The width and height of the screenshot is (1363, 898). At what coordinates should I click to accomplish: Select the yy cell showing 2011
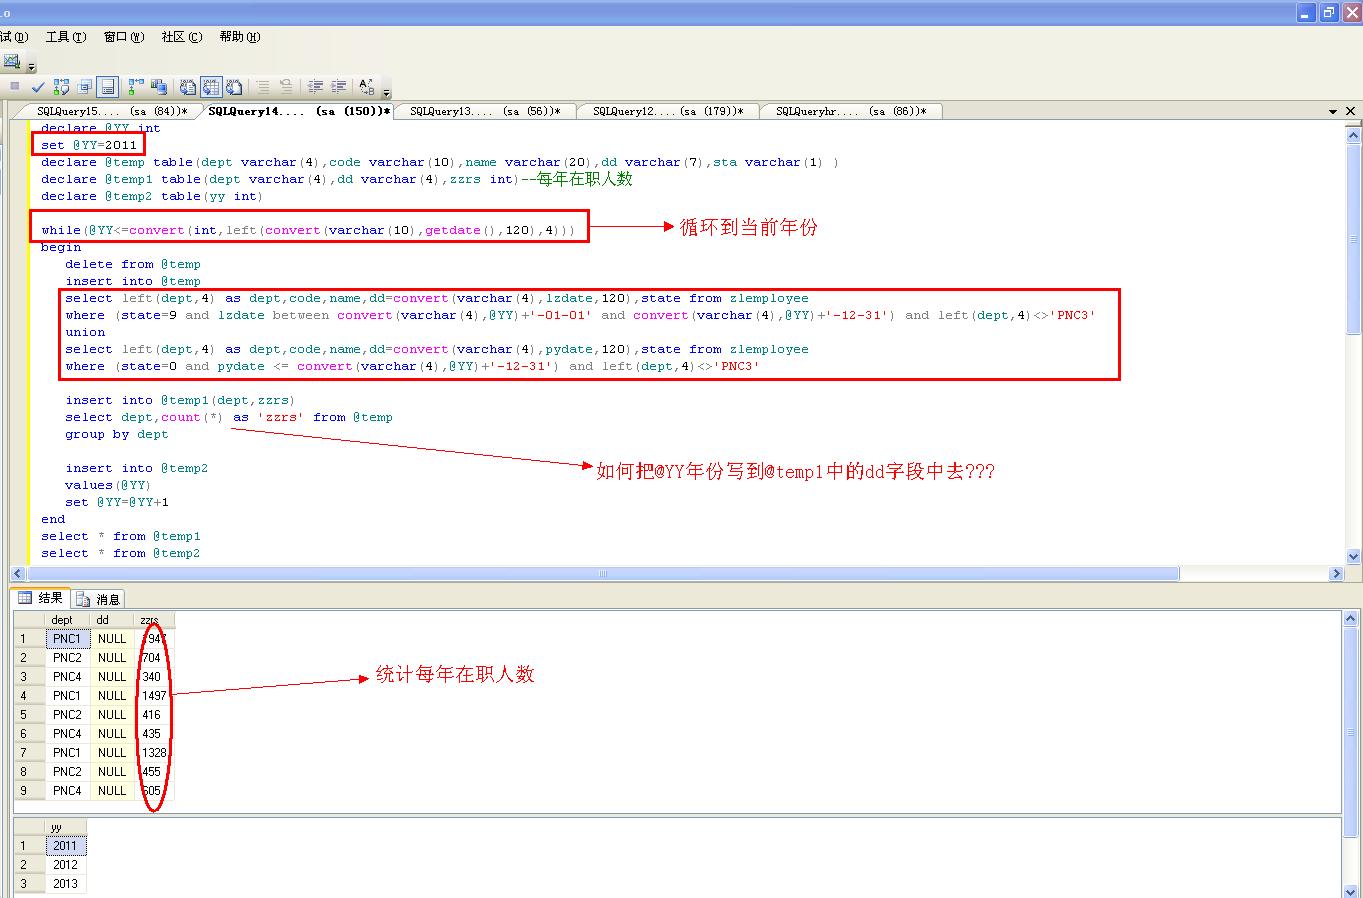(66, 846)
